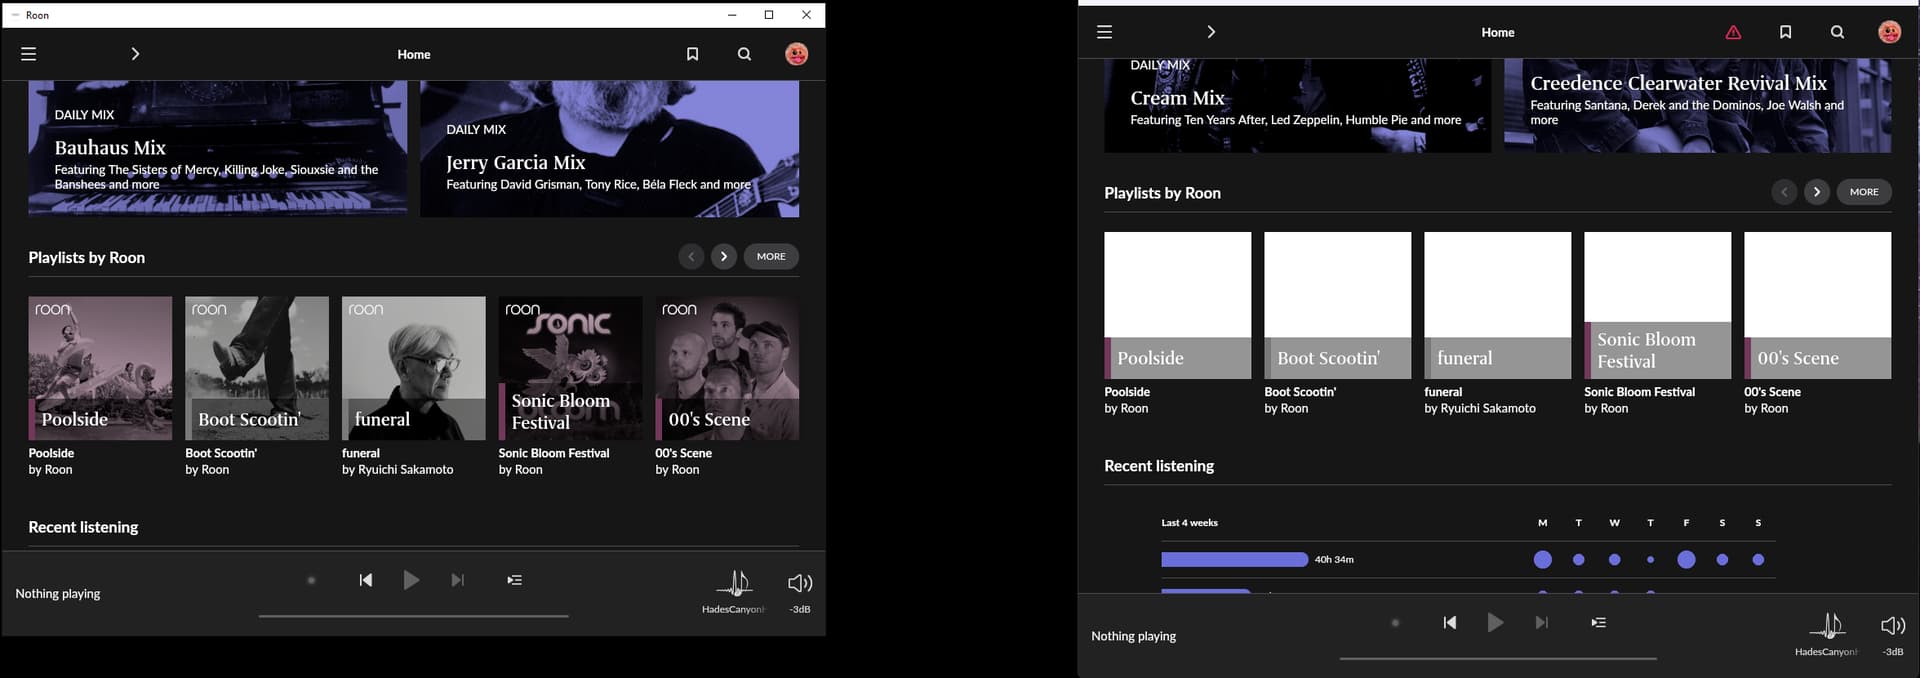The height and width of the screenshot is (678, 1920).
Task: Go forward using right window's navigation arrow
Action: (1211, 32)
